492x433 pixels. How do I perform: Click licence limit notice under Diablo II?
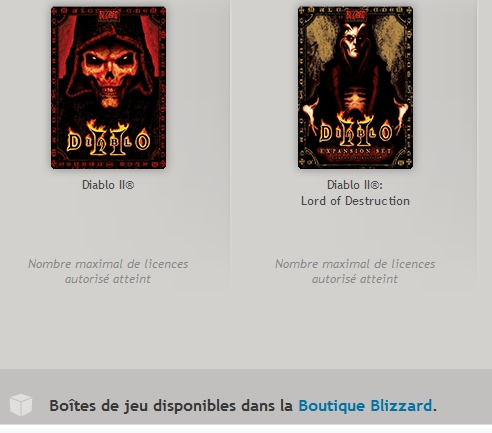click(108, 271)
